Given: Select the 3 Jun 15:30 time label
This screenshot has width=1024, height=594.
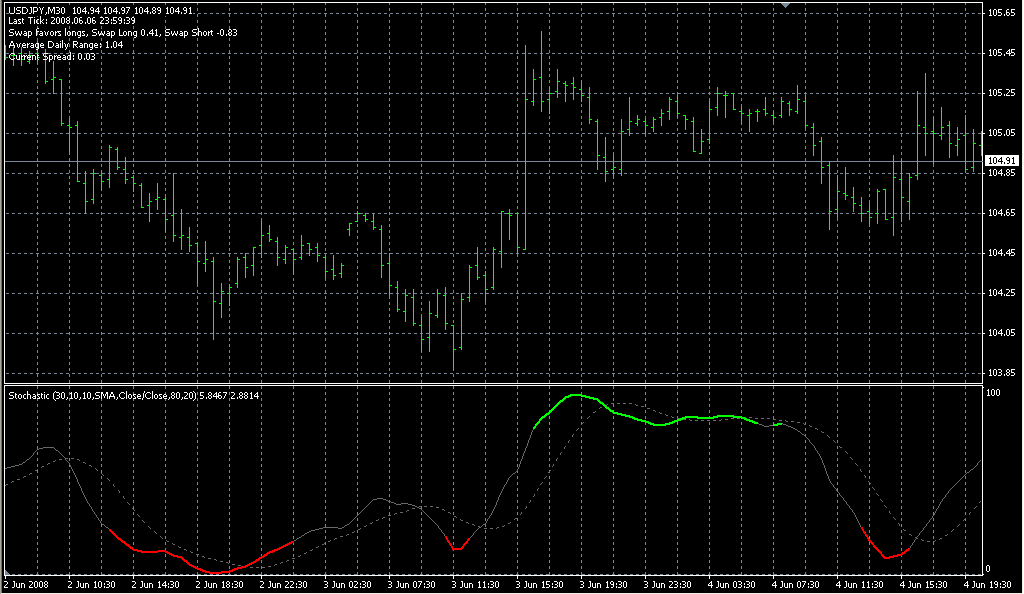Looking at the screenshot, I should coord(537,584).
